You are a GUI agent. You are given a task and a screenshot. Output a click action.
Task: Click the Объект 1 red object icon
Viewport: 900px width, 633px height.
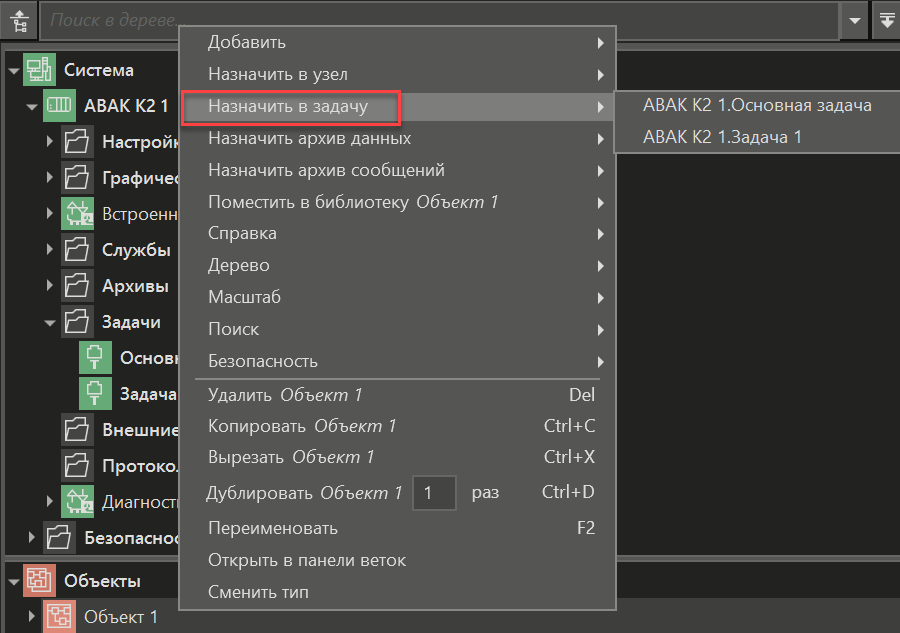59,617
